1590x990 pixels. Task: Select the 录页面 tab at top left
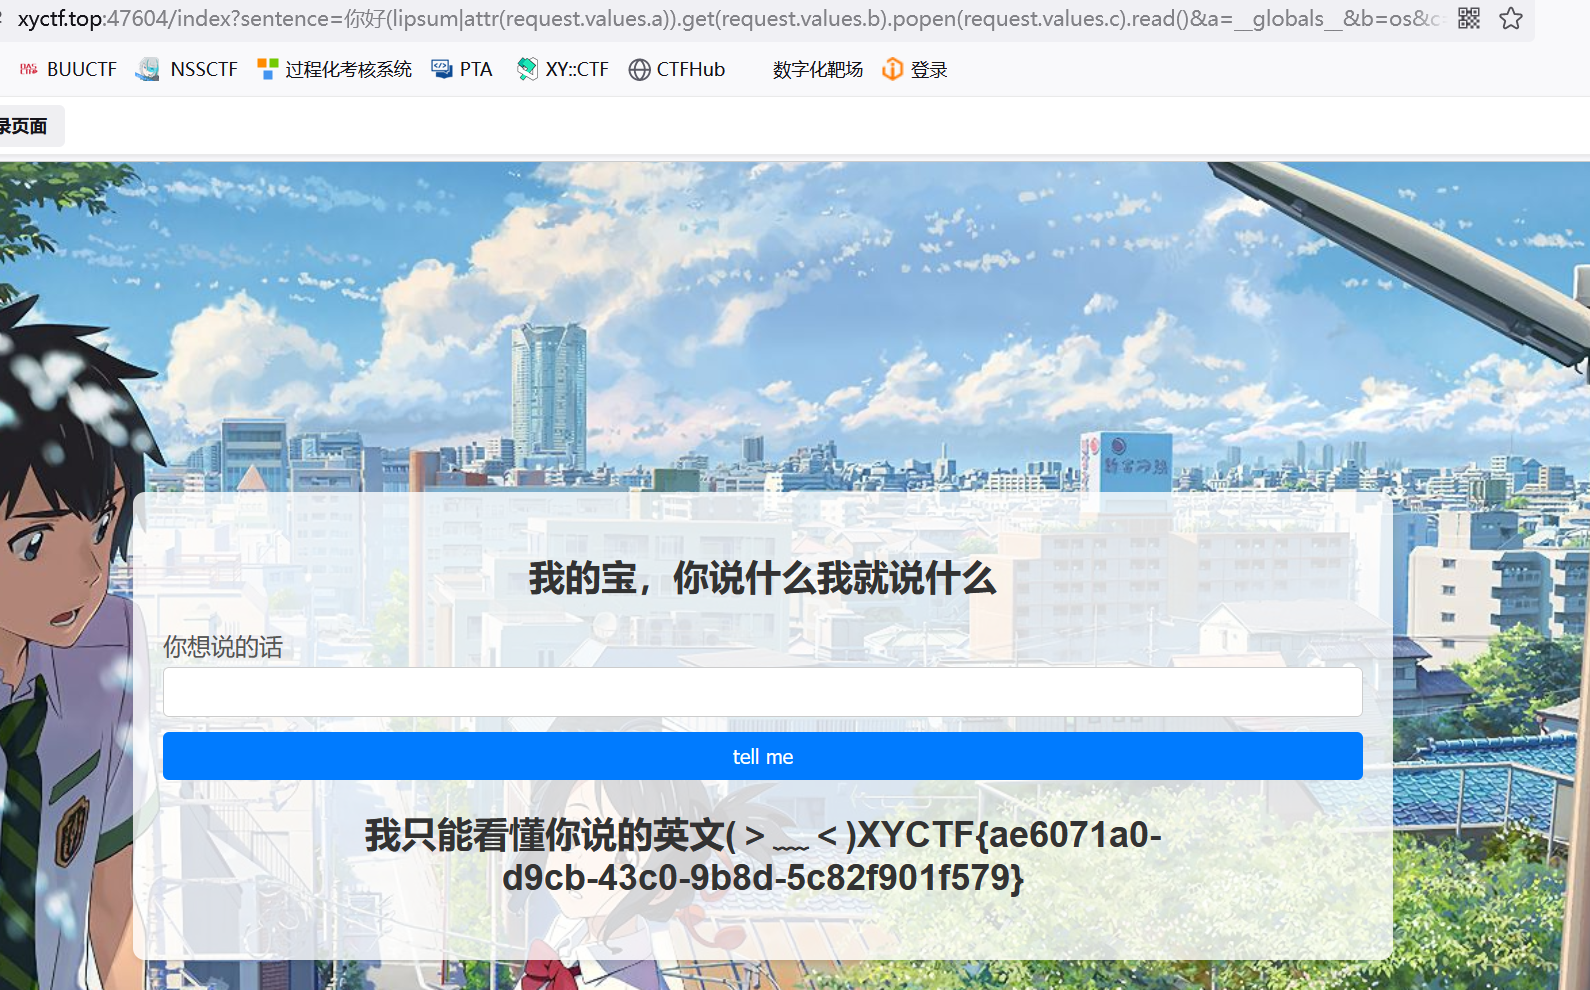point(26,126)
